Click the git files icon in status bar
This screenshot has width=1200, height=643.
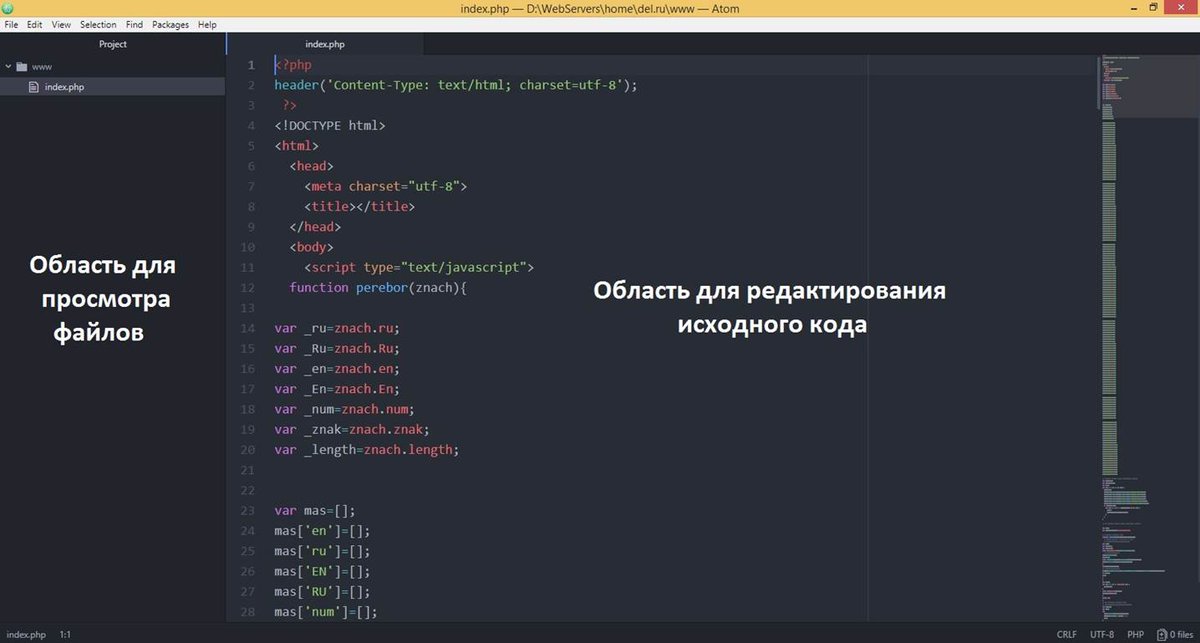tap(1161, 634)
